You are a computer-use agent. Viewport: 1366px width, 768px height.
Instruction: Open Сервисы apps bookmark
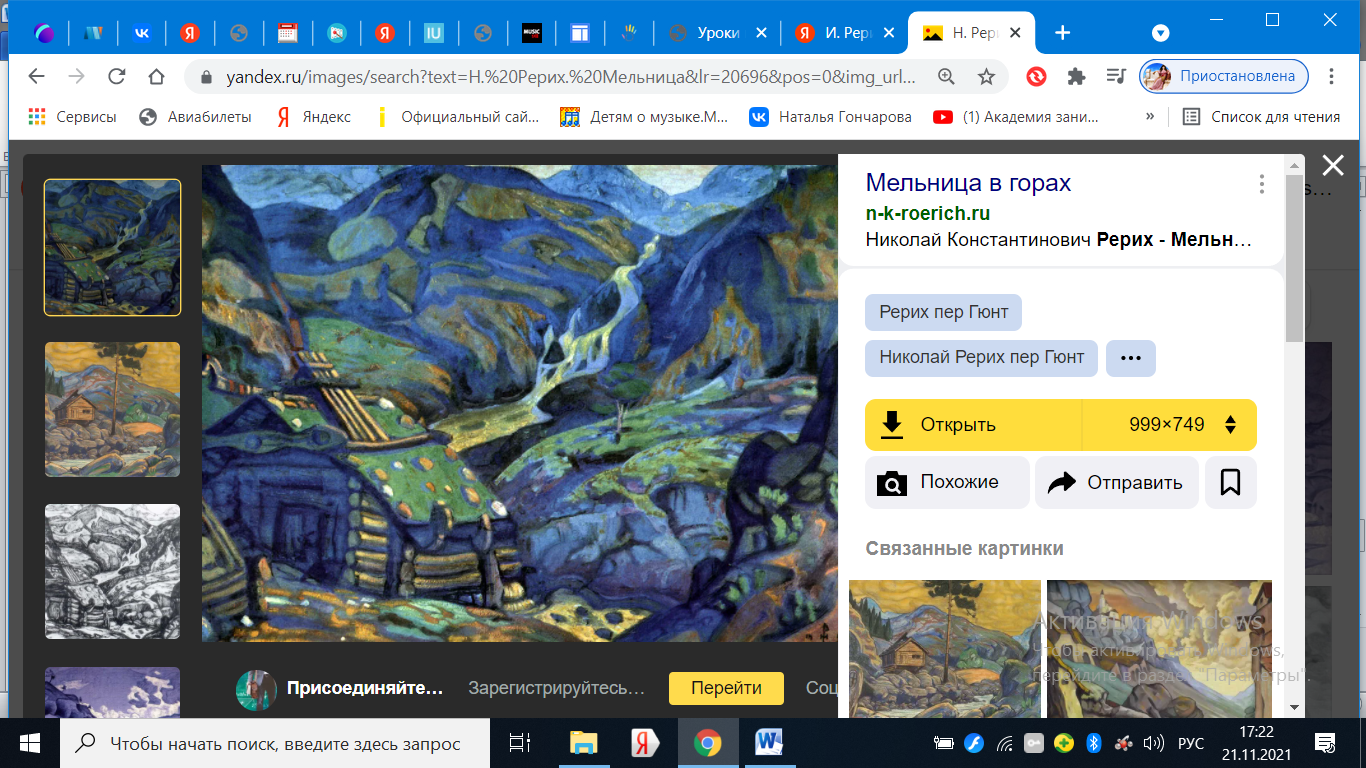point(72,117)
